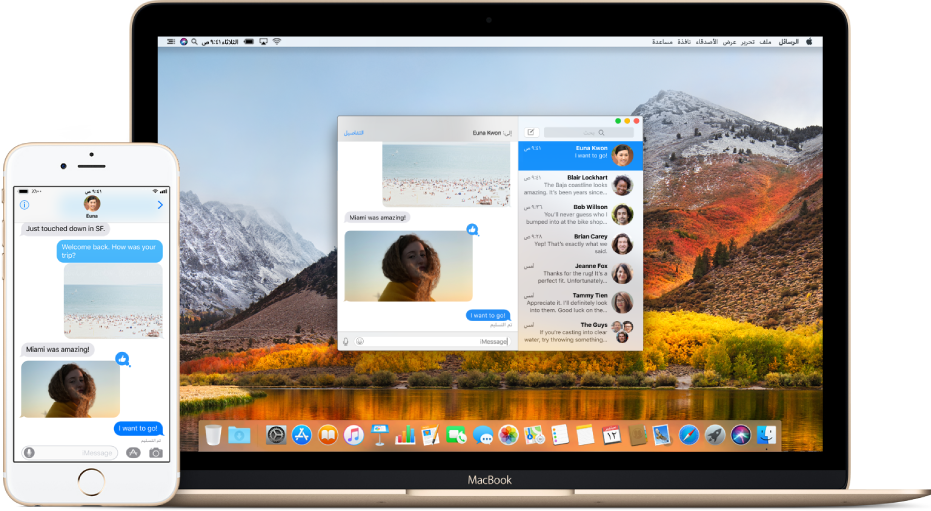The width and height of the screenshot is (931, 511).
Task: Open the مساعدة menu
Action: click(662, 42)
